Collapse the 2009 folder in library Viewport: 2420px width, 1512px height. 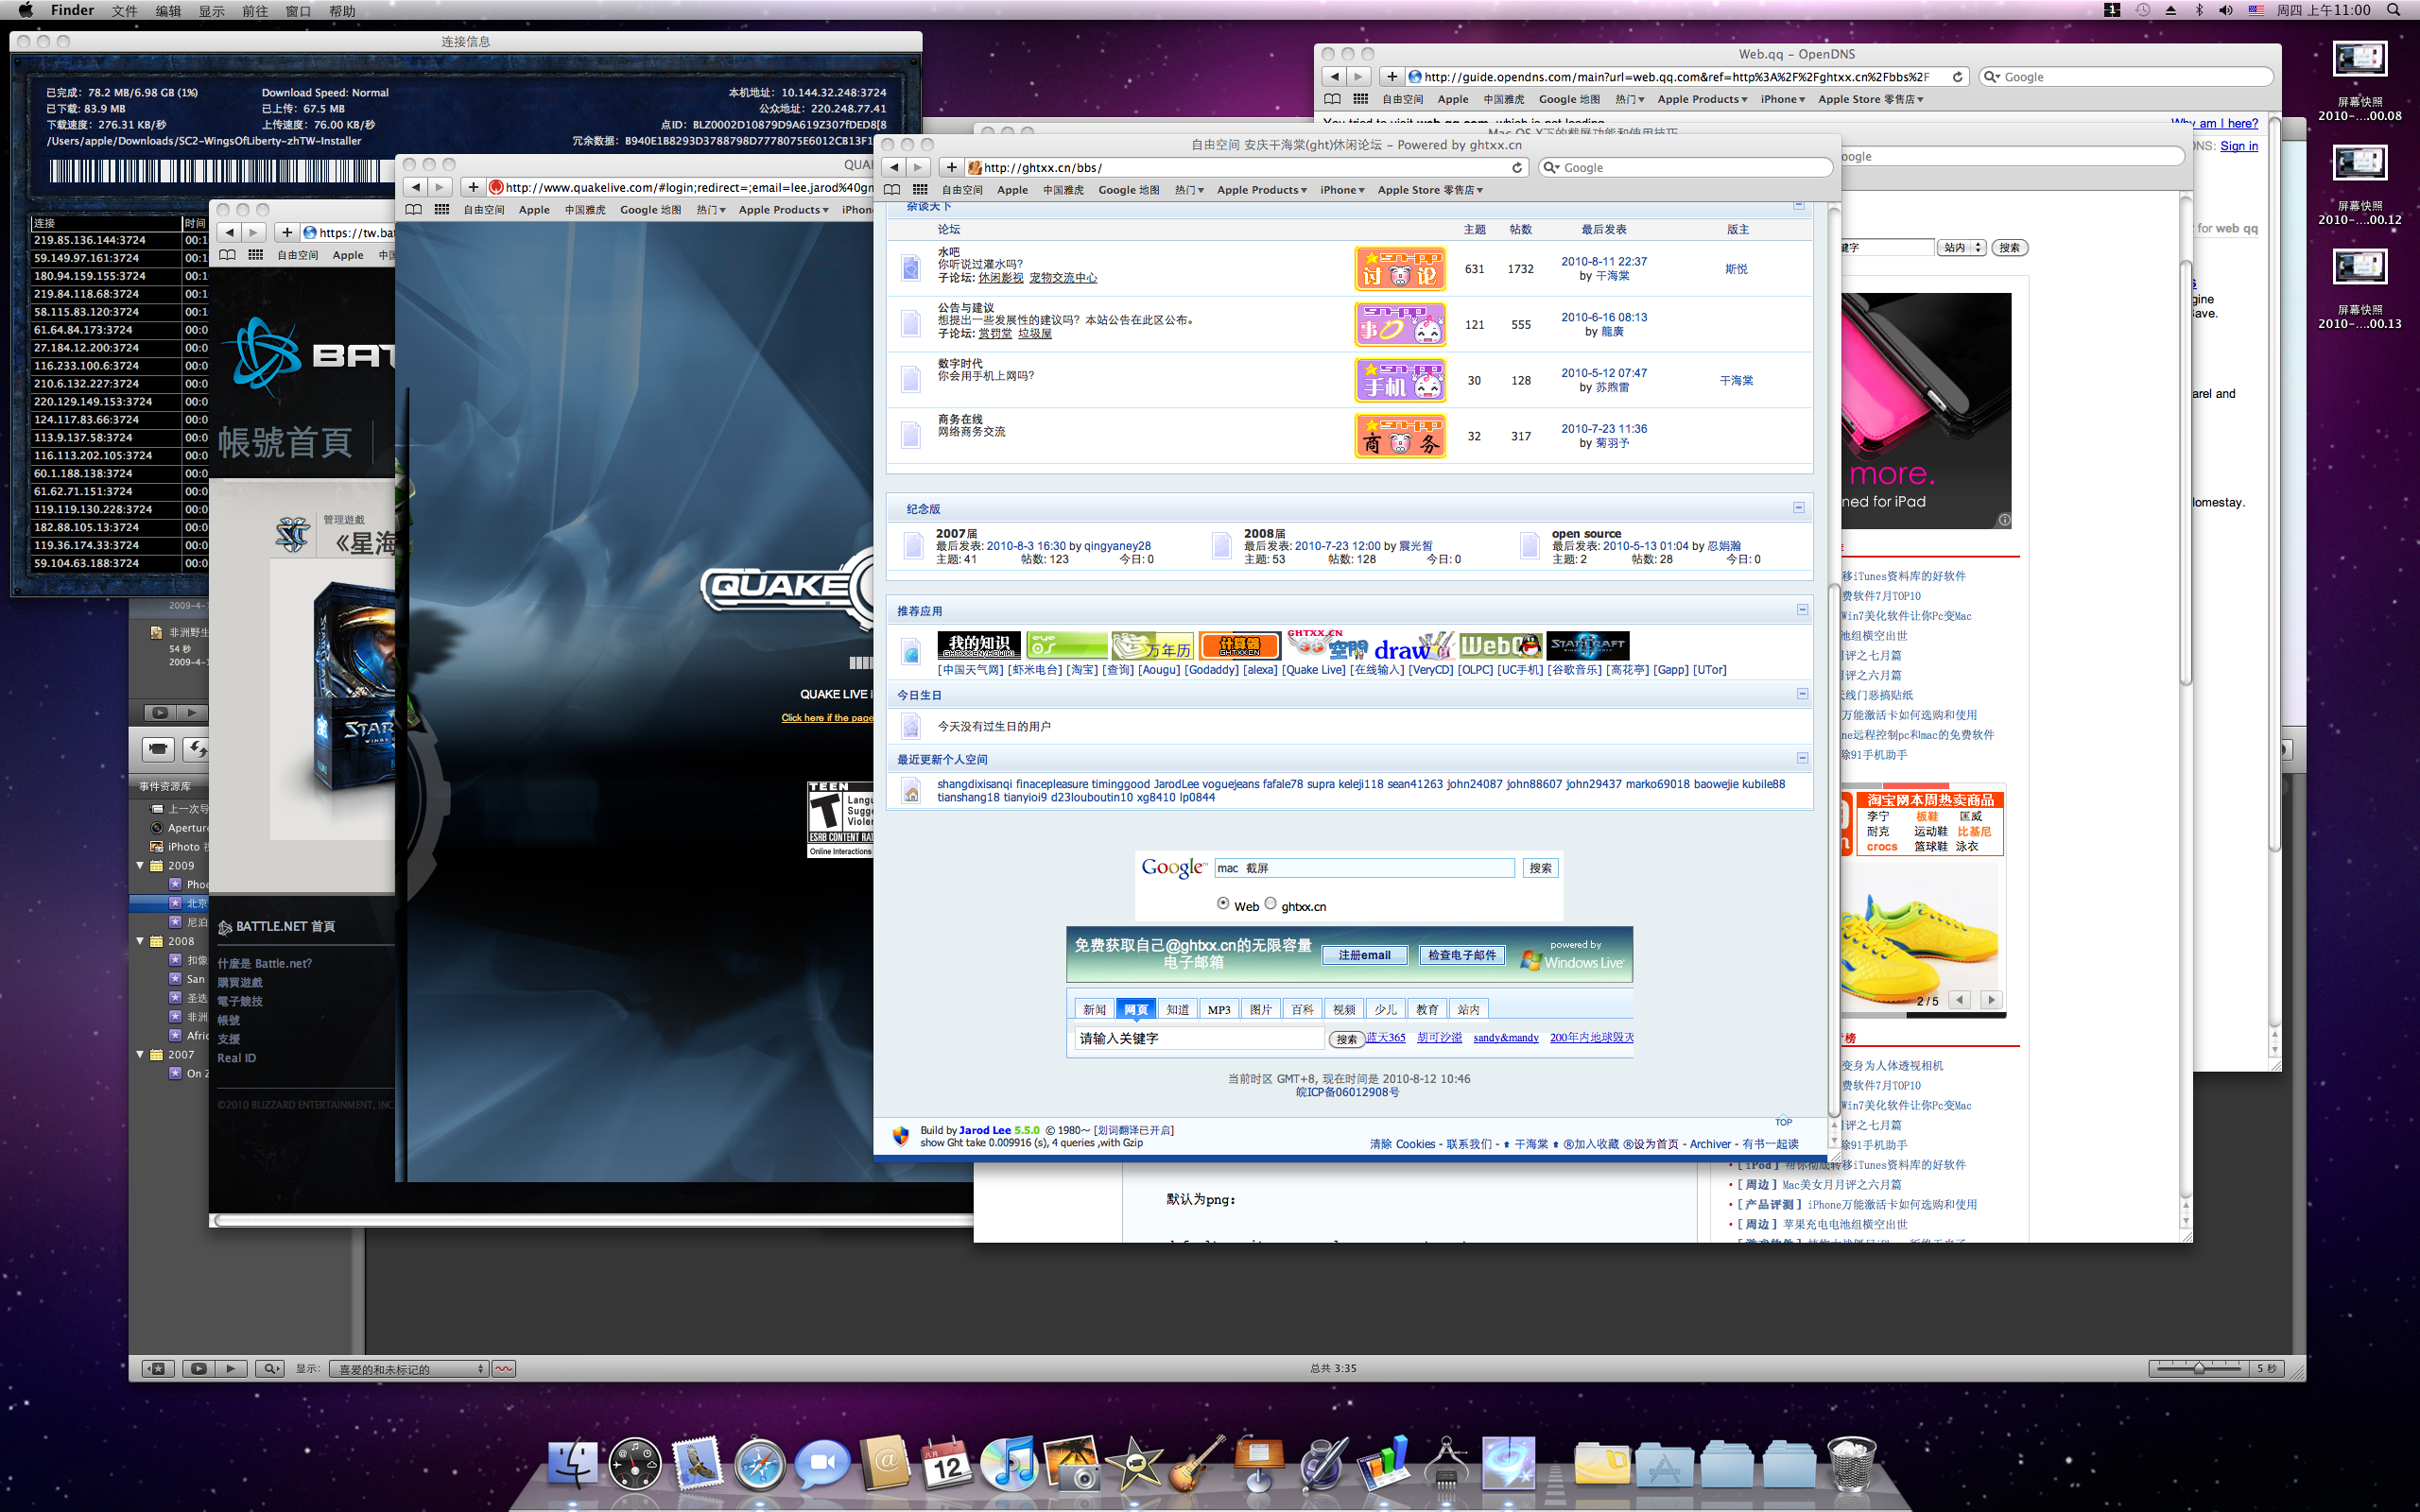coord(141,866)
